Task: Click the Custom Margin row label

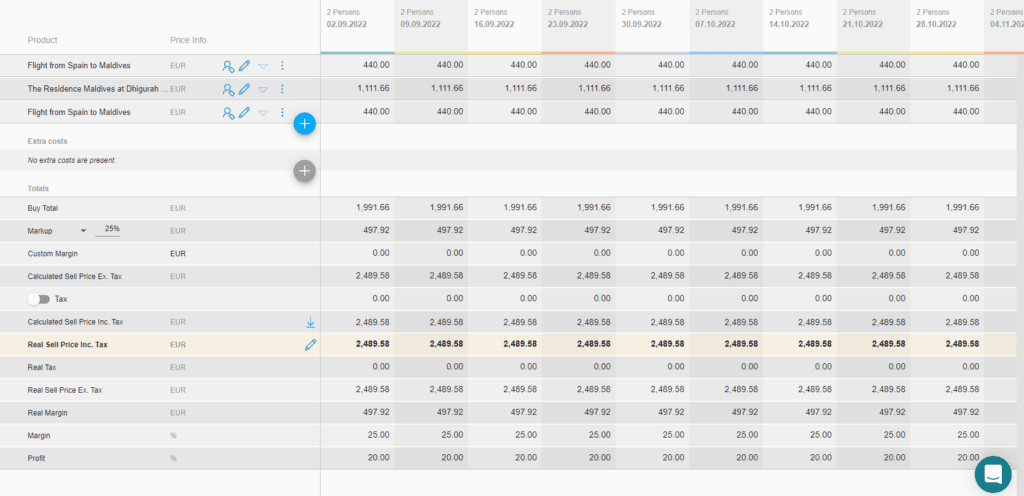Action: pos(52,253)
